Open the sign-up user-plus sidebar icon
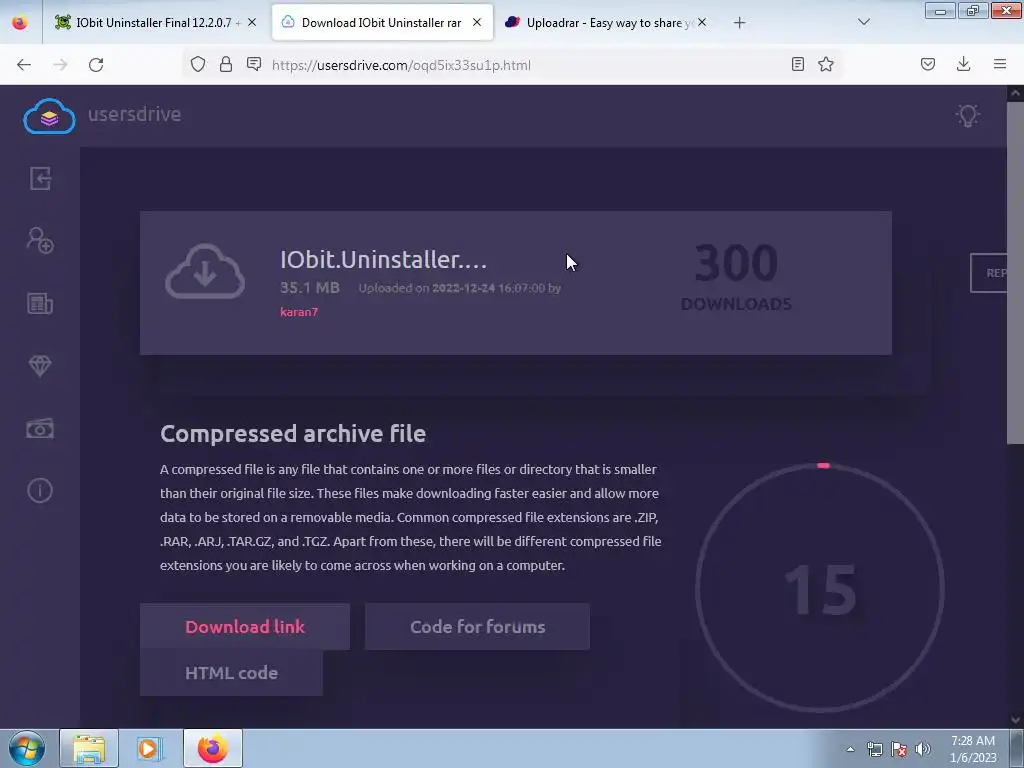Image resolution: width=1024 pixels, height=768 pixels. (x=40, y=240)
